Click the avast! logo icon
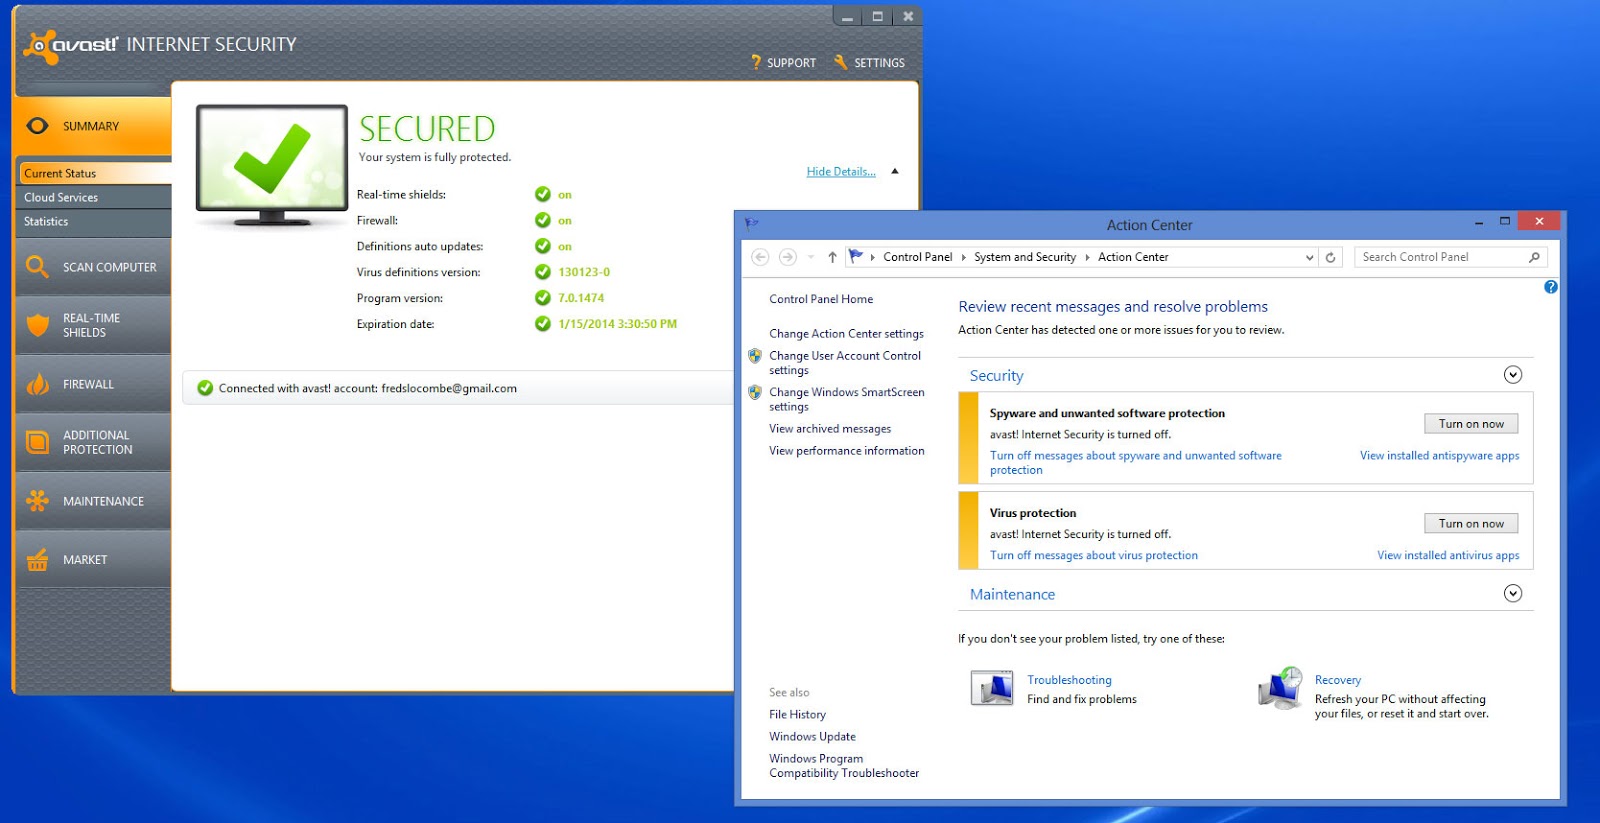Viewport: 1600px width, 823px height. pyautogui.click(x=39, y=46)
